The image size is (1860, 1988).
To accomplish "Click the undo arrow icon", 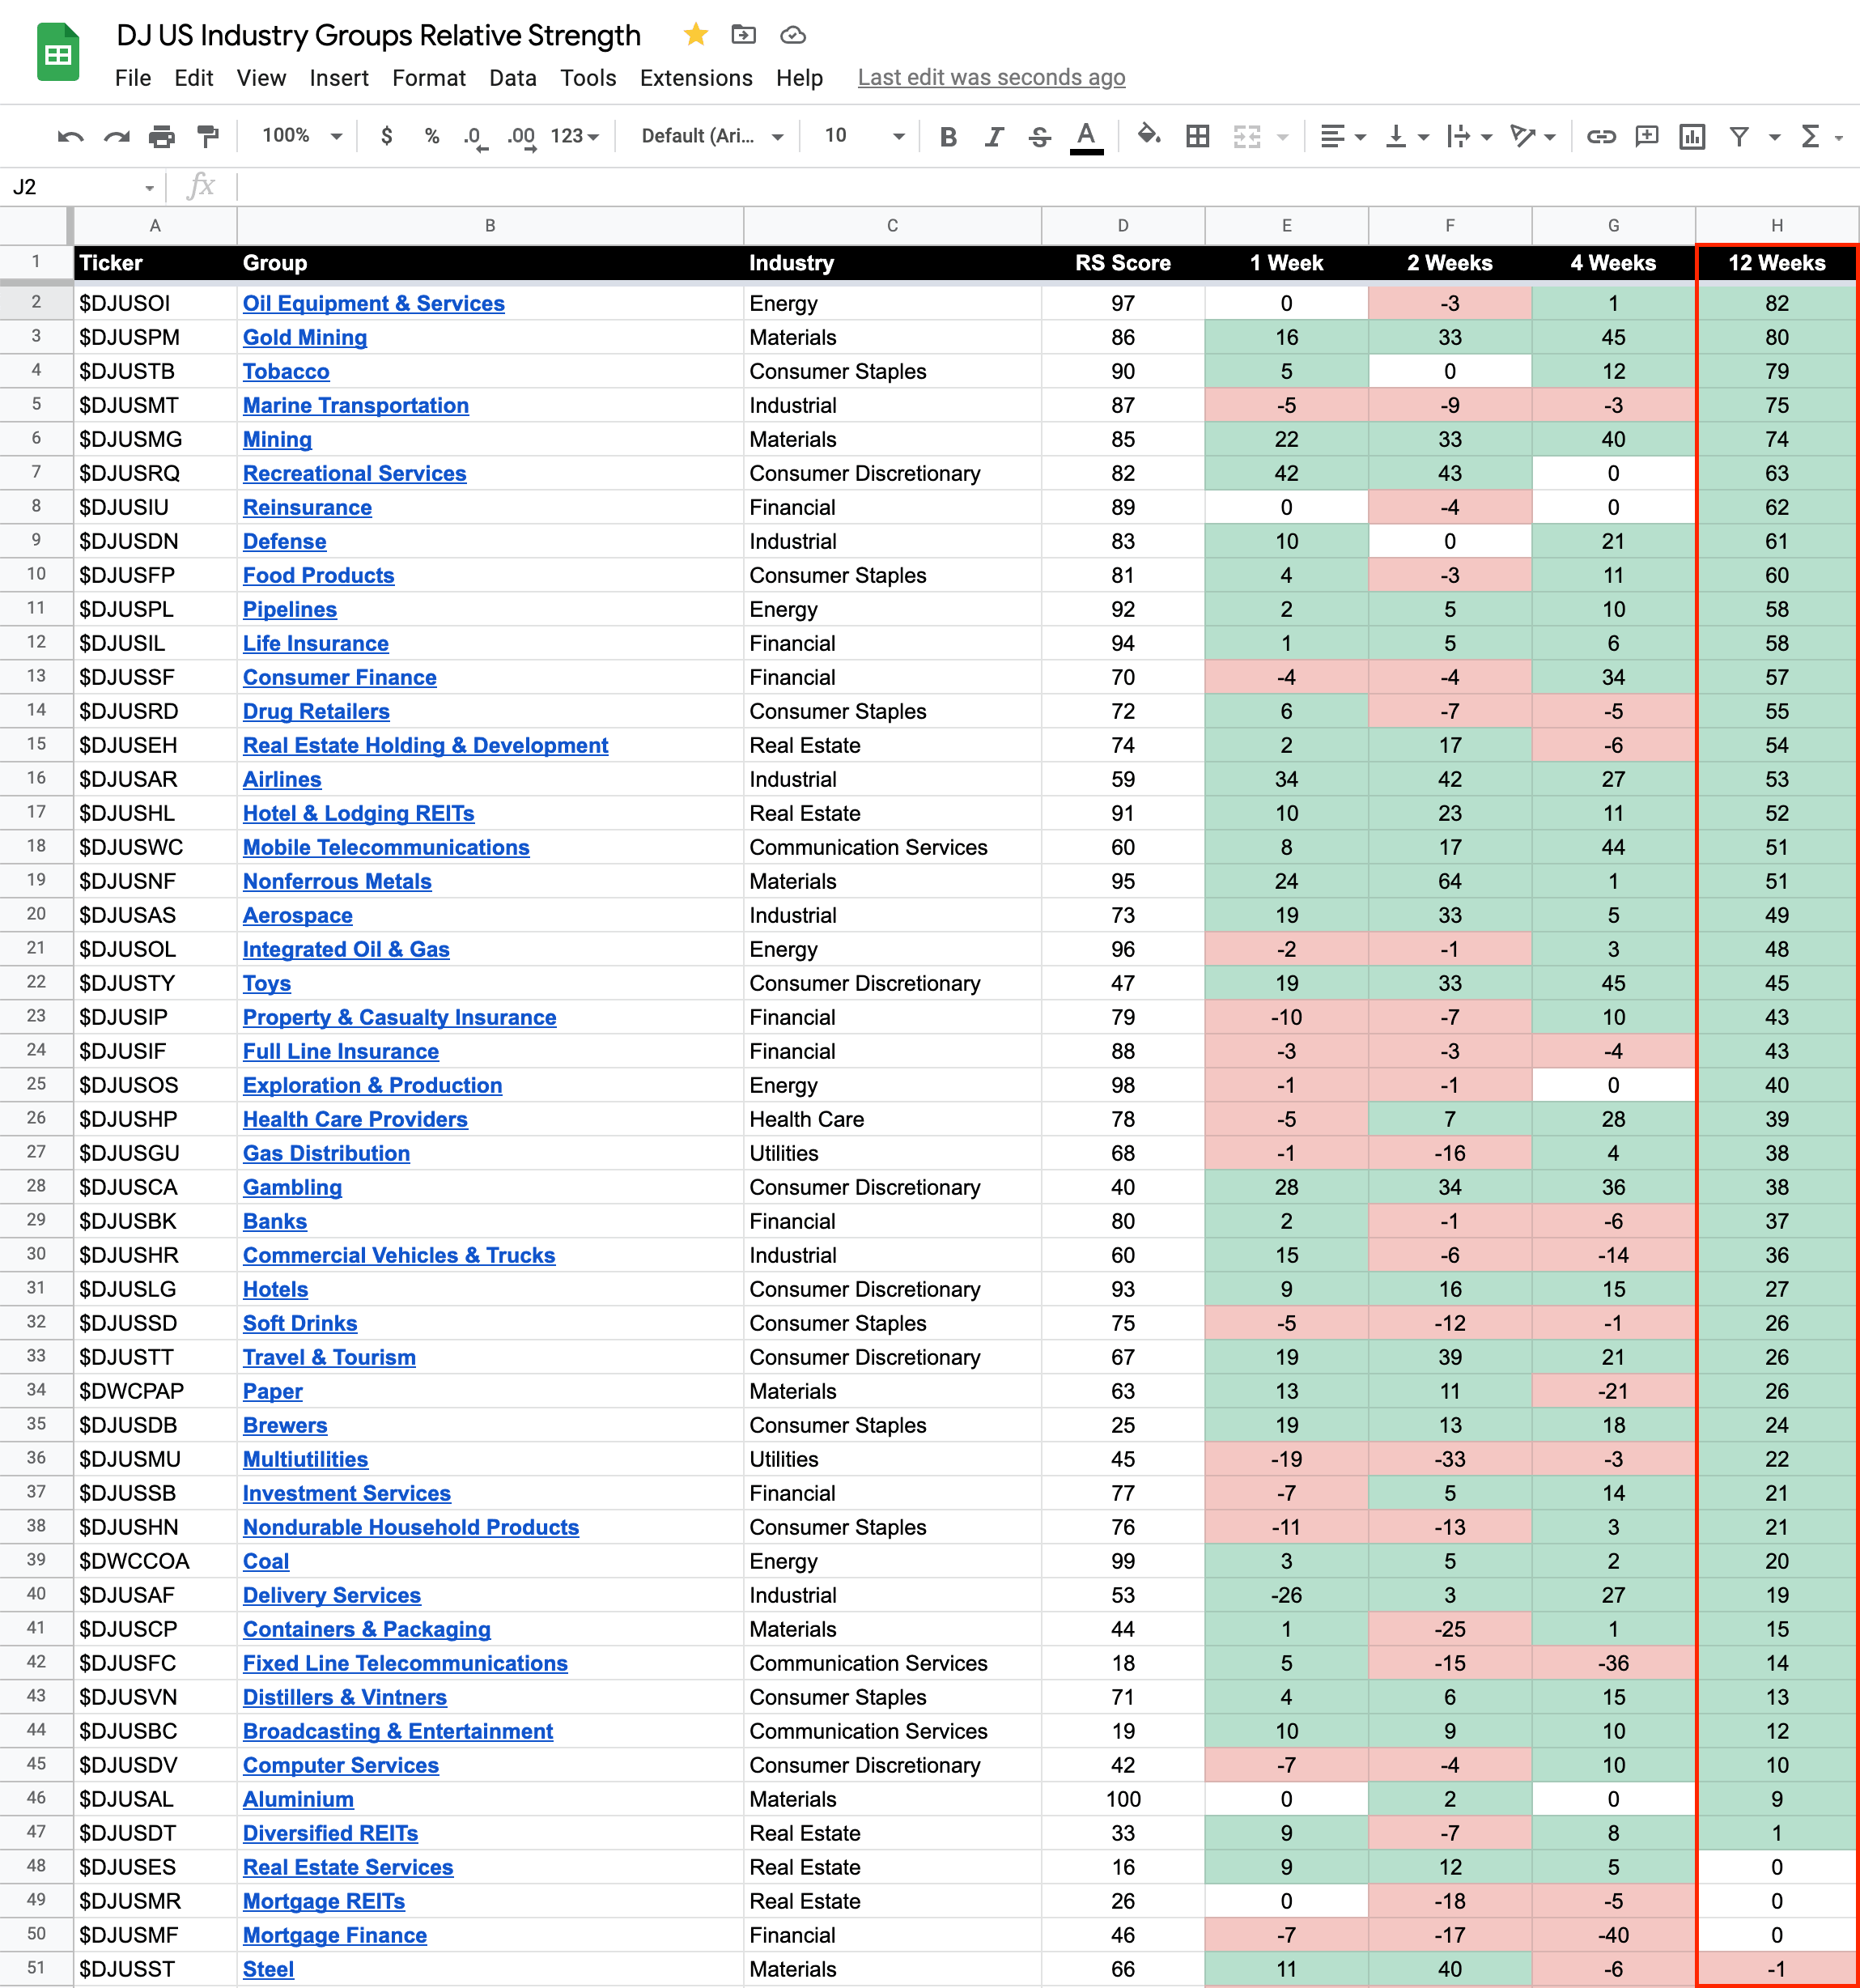I will point(70,136).
